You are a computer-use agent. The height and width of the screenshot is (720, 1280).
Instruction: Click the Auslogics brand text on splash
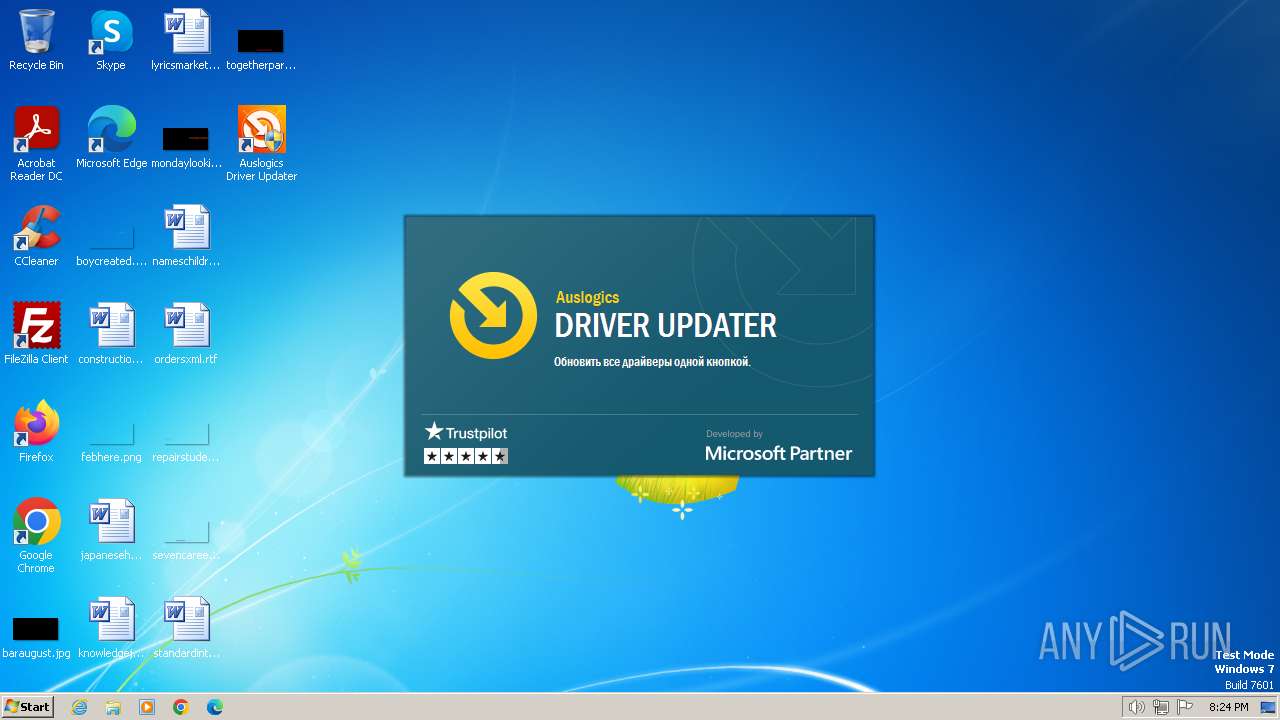[587, 297]
